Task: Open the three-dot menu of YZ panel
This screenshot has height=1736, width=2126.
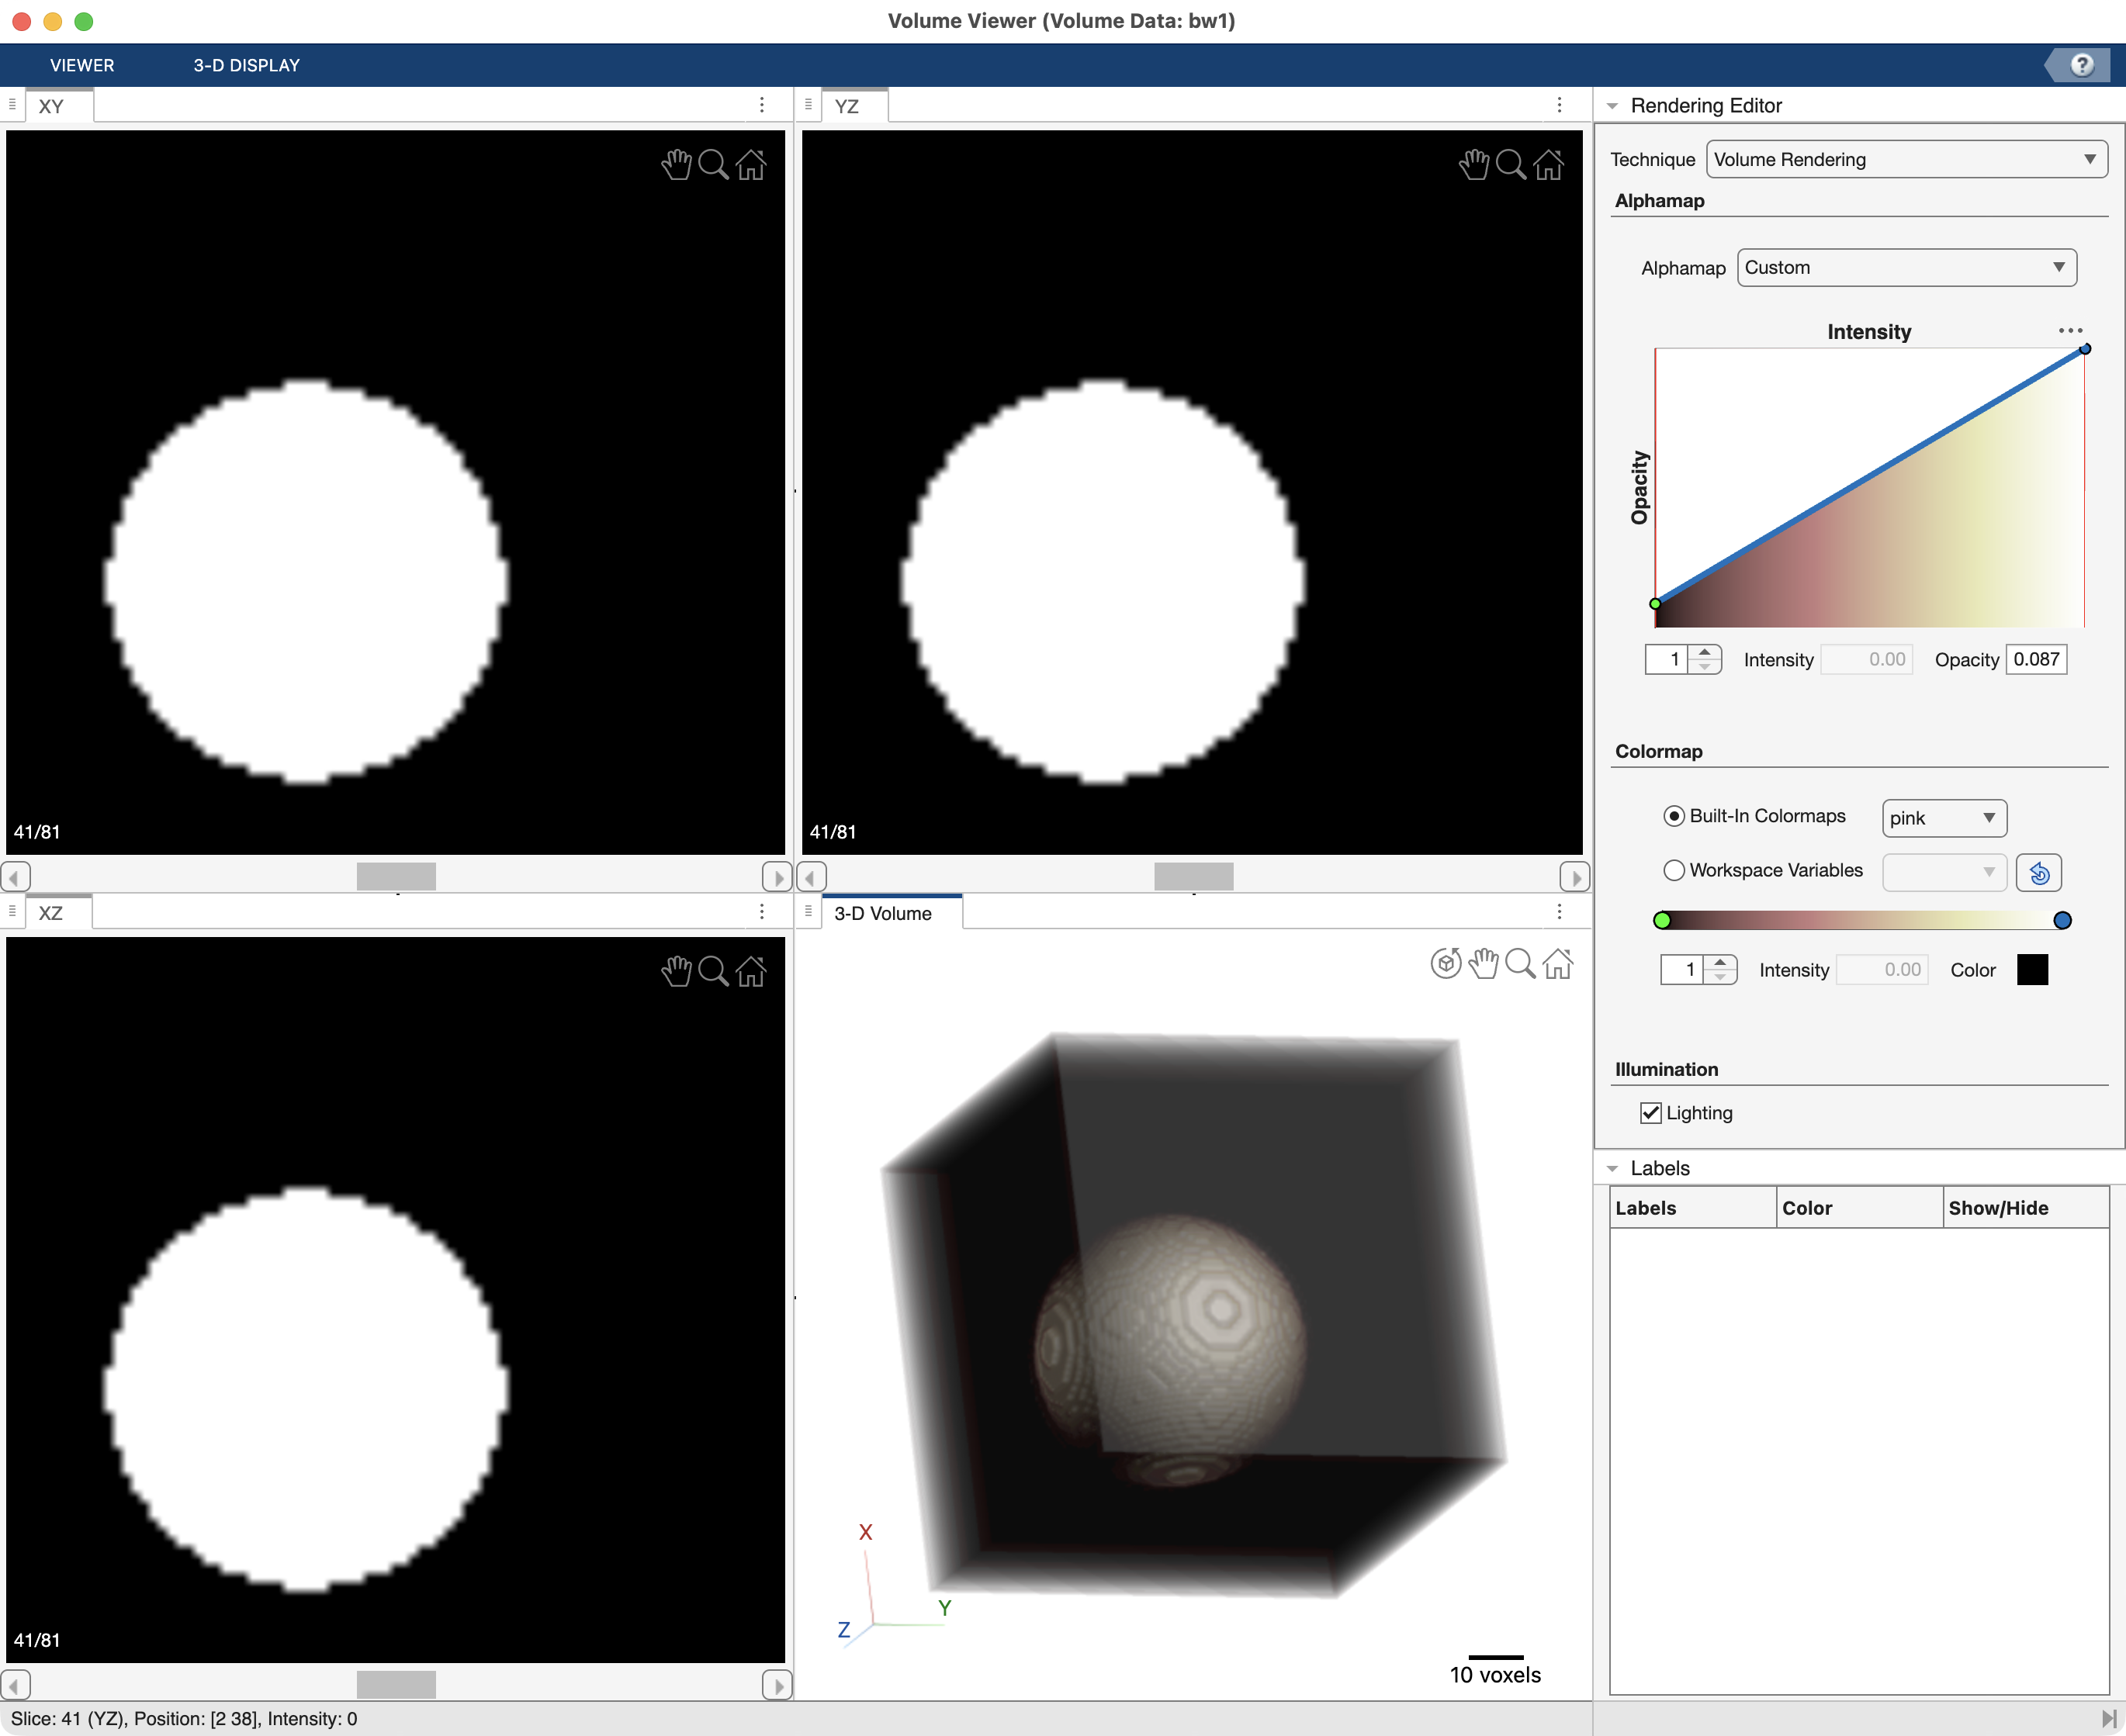Action: click(x=1559, y=105)
